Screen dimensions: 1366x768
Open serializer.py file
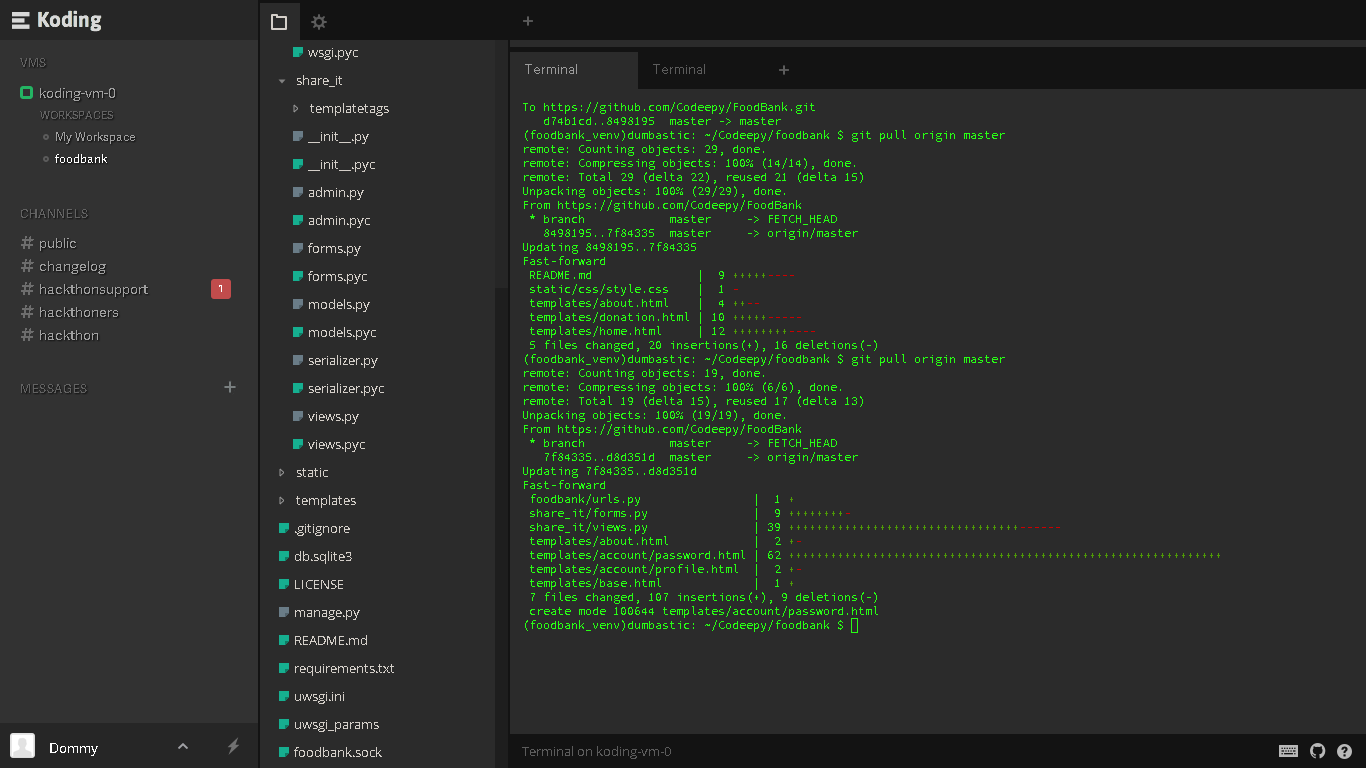(343, 360)
